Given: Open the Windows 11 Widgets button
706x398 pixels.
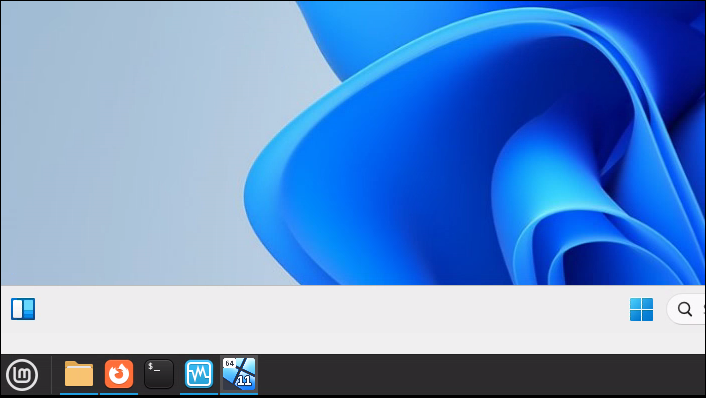Looking at the screenshot, I should [23, 309].
